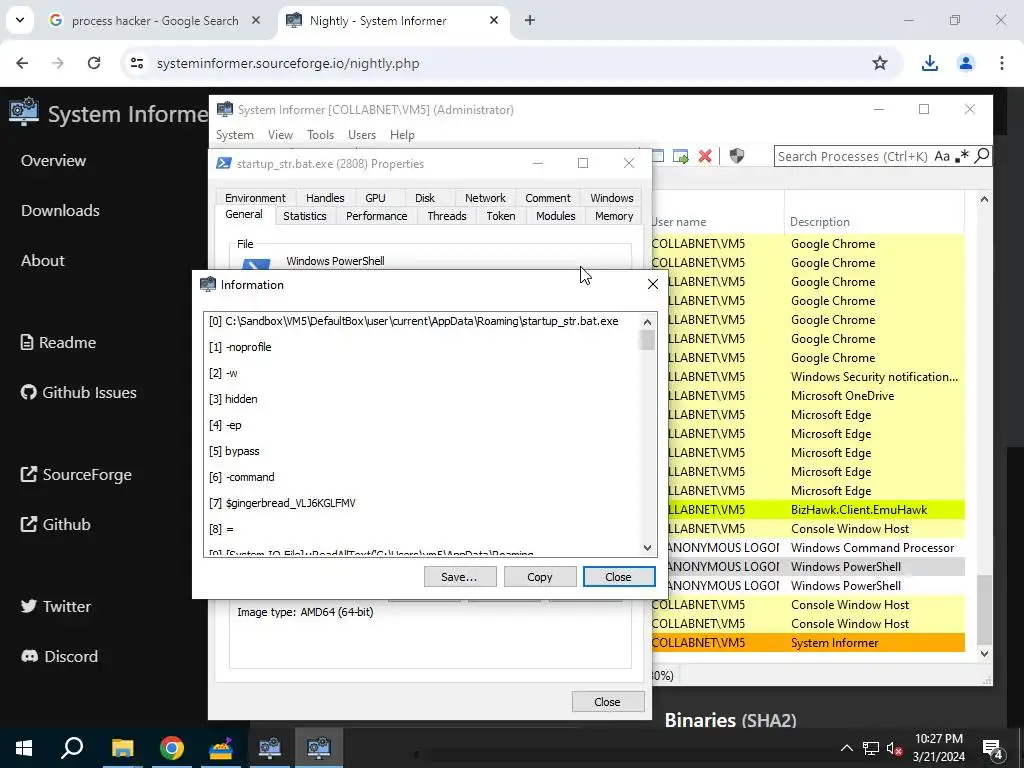Open Chrome three-dot menu
The height and width of the screenshot is (768, 1024).
(1001, 63)
